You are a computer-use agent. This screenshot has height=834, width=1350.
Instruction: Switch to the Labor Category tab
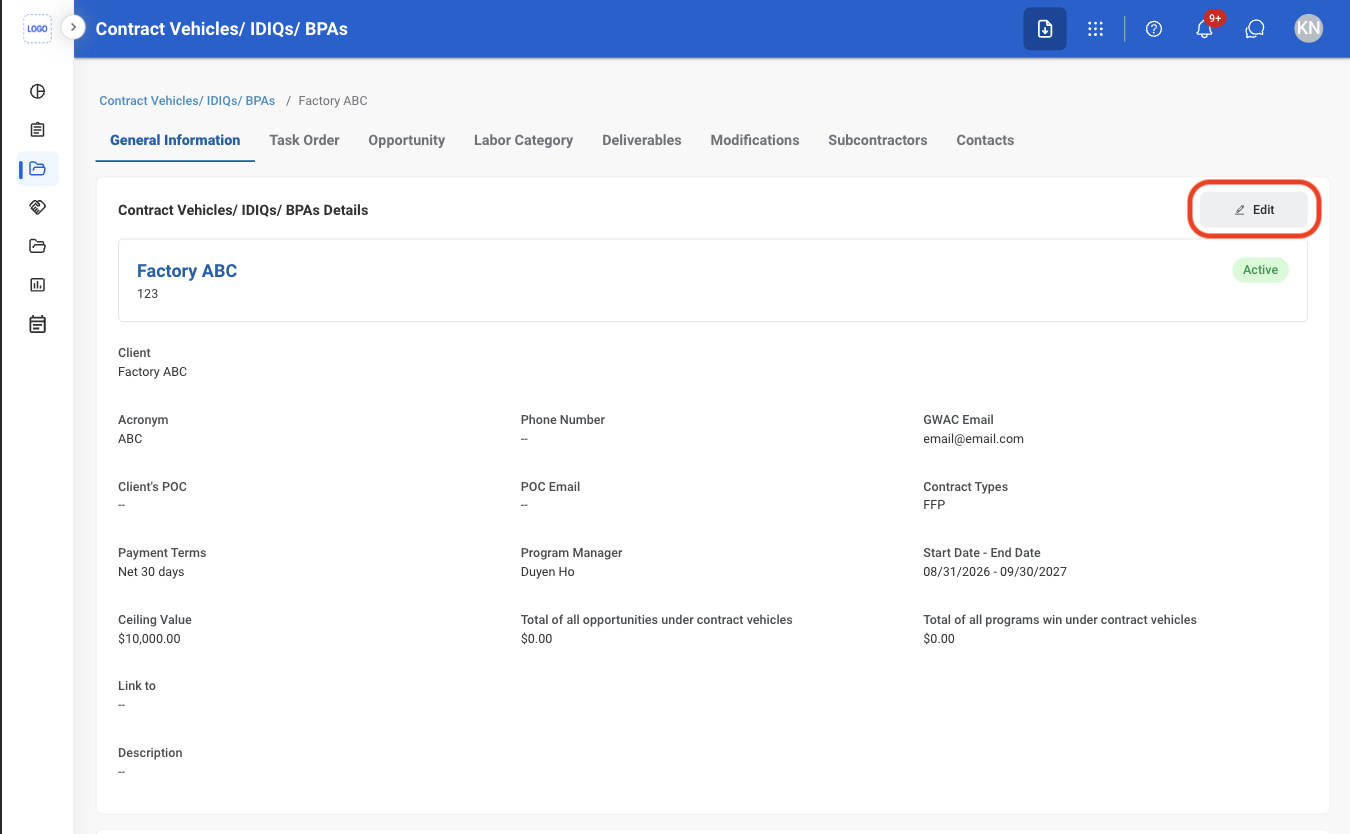coord(523,140)
